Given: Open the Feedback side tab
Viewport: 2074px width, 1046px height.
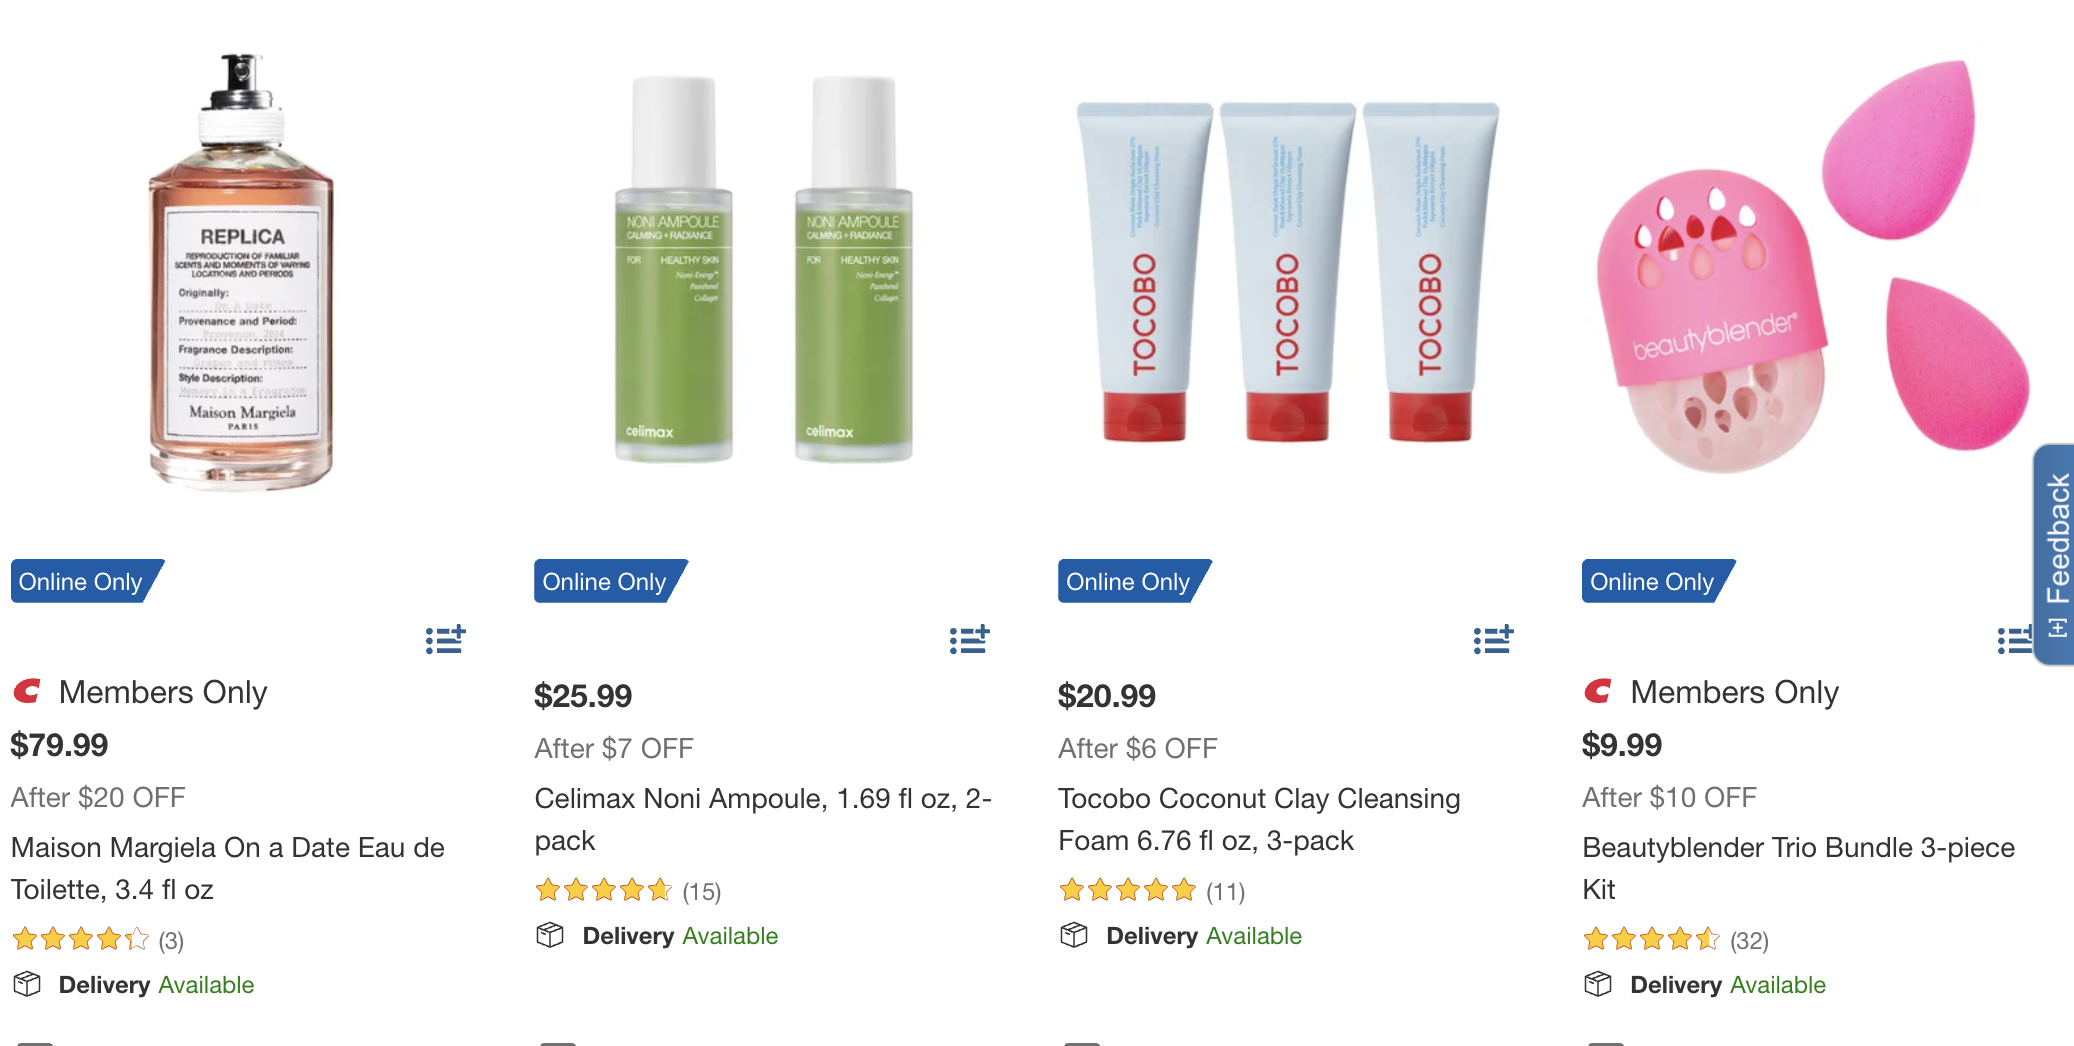Looking at the screenshot, I should (x=2055, y=555).
